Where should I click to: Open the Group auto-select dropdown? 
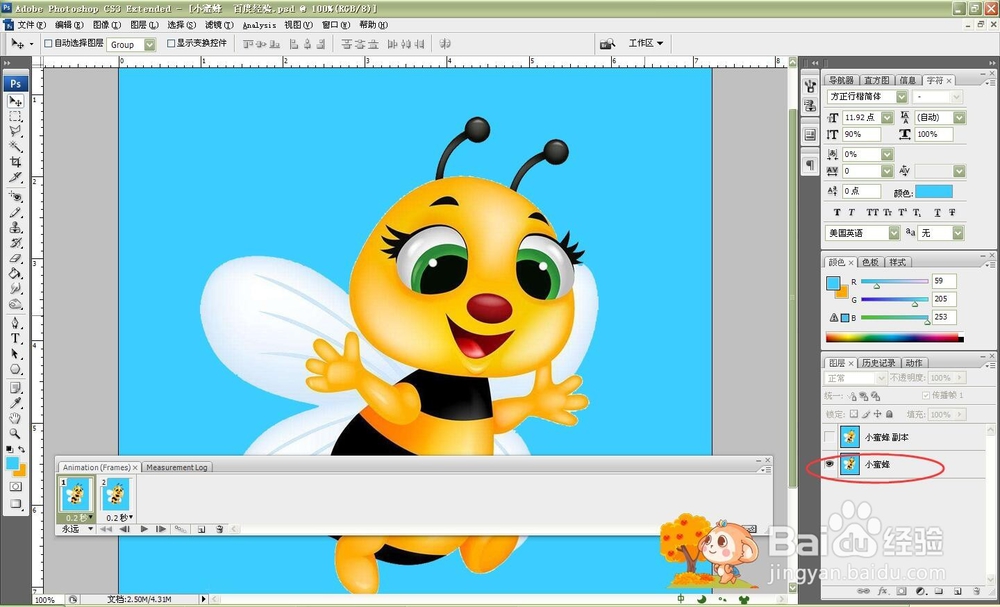pos(149,45)
